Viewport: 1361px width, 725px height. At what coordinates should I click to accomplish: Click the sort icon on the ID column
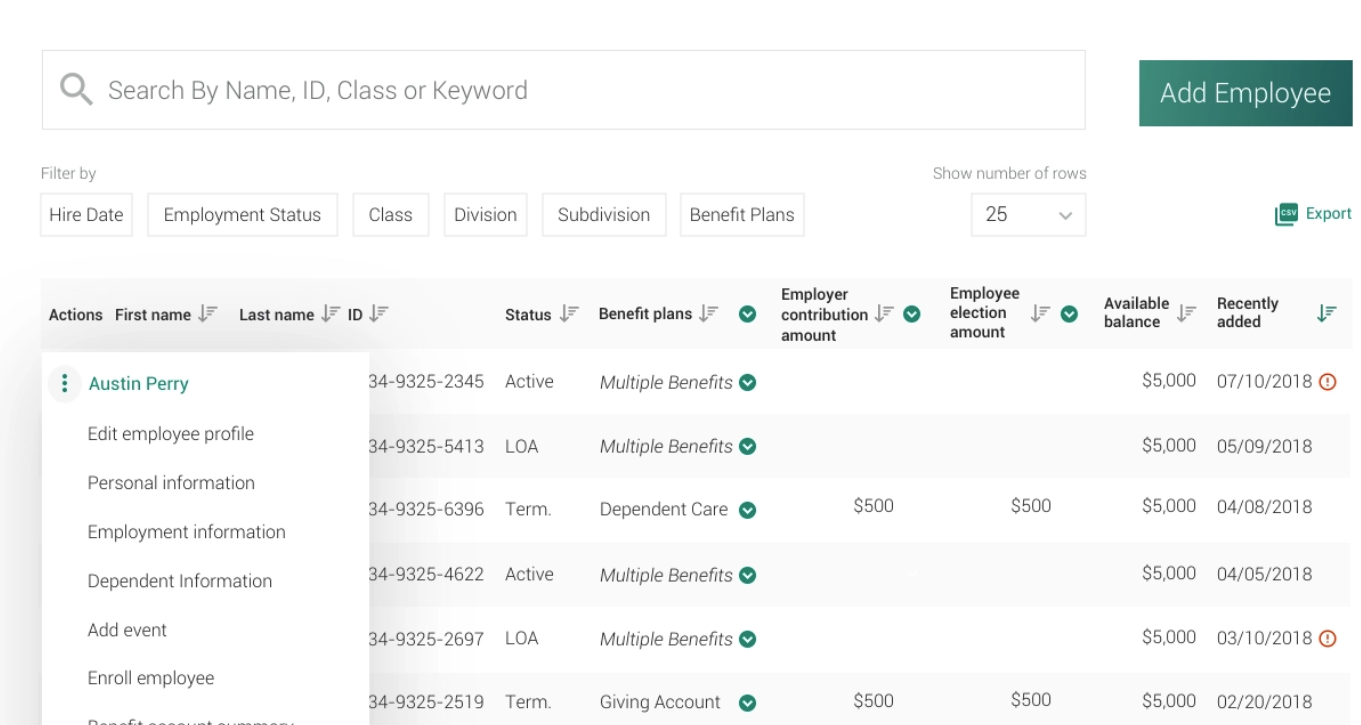coord(377,313)
